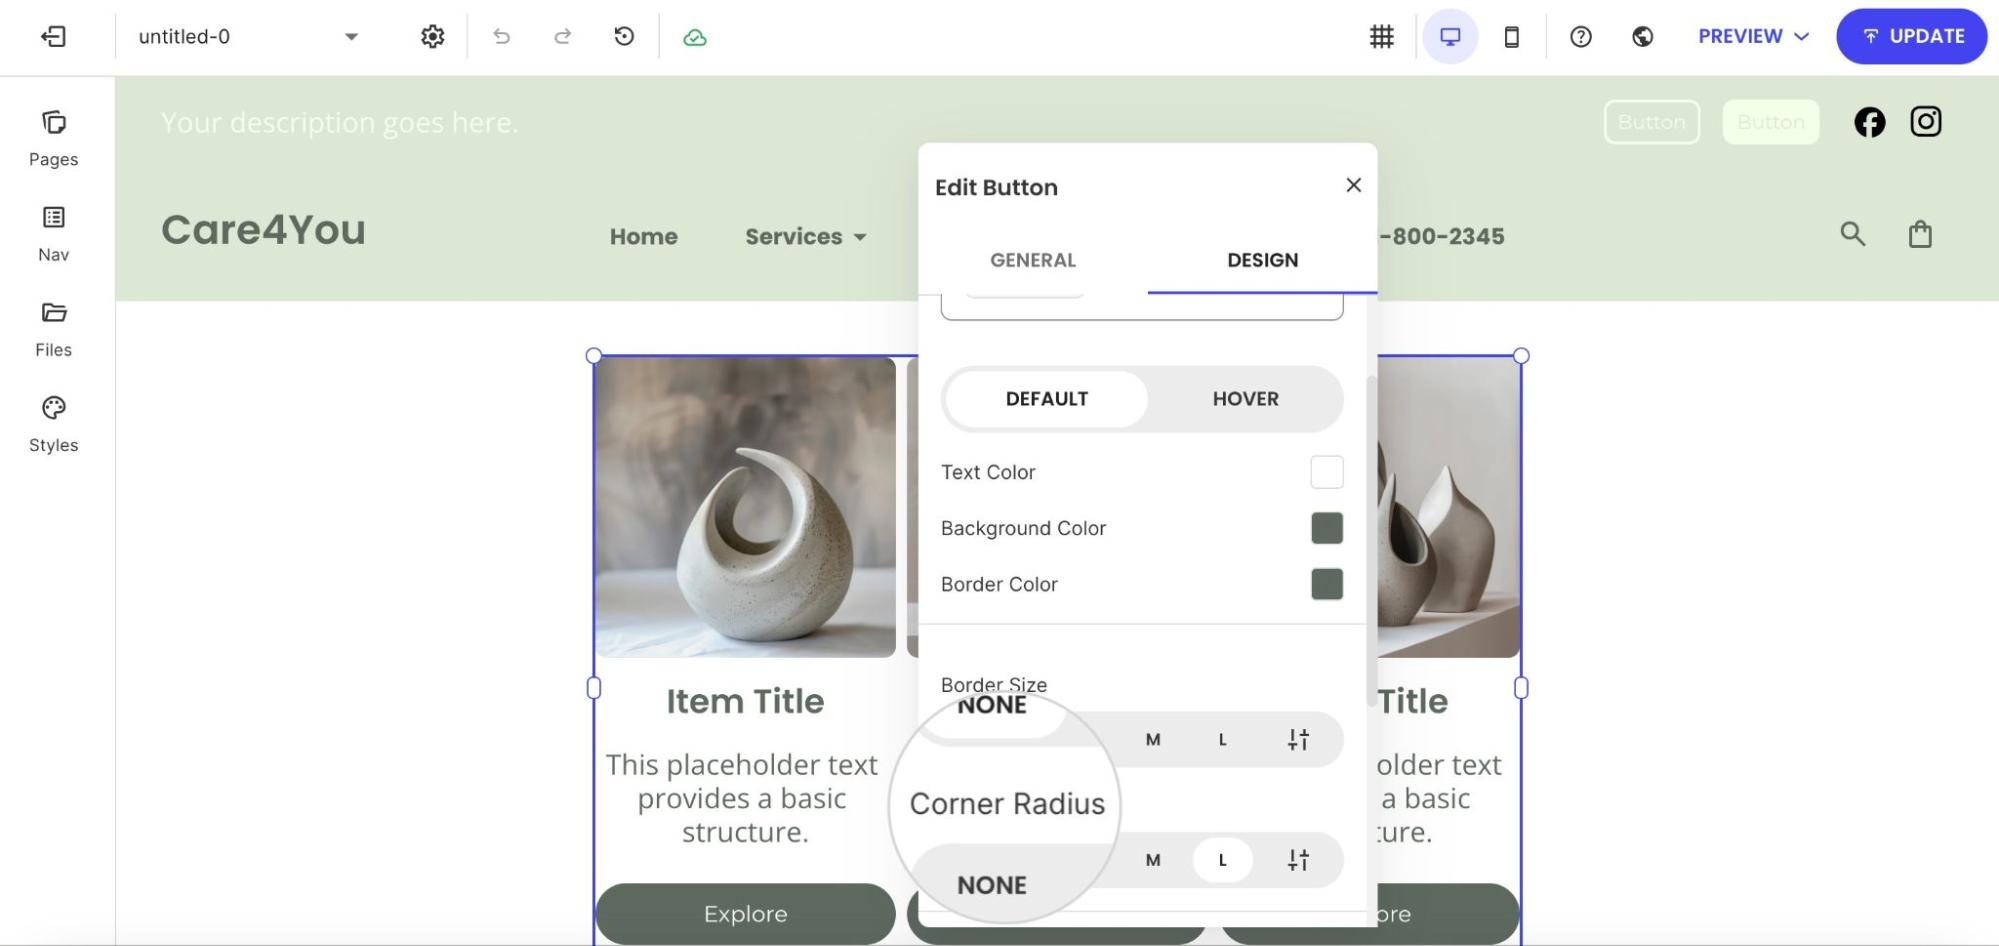Open version history icon
The width and height of the screenshot is (1999, 946).
pos(624,37)
